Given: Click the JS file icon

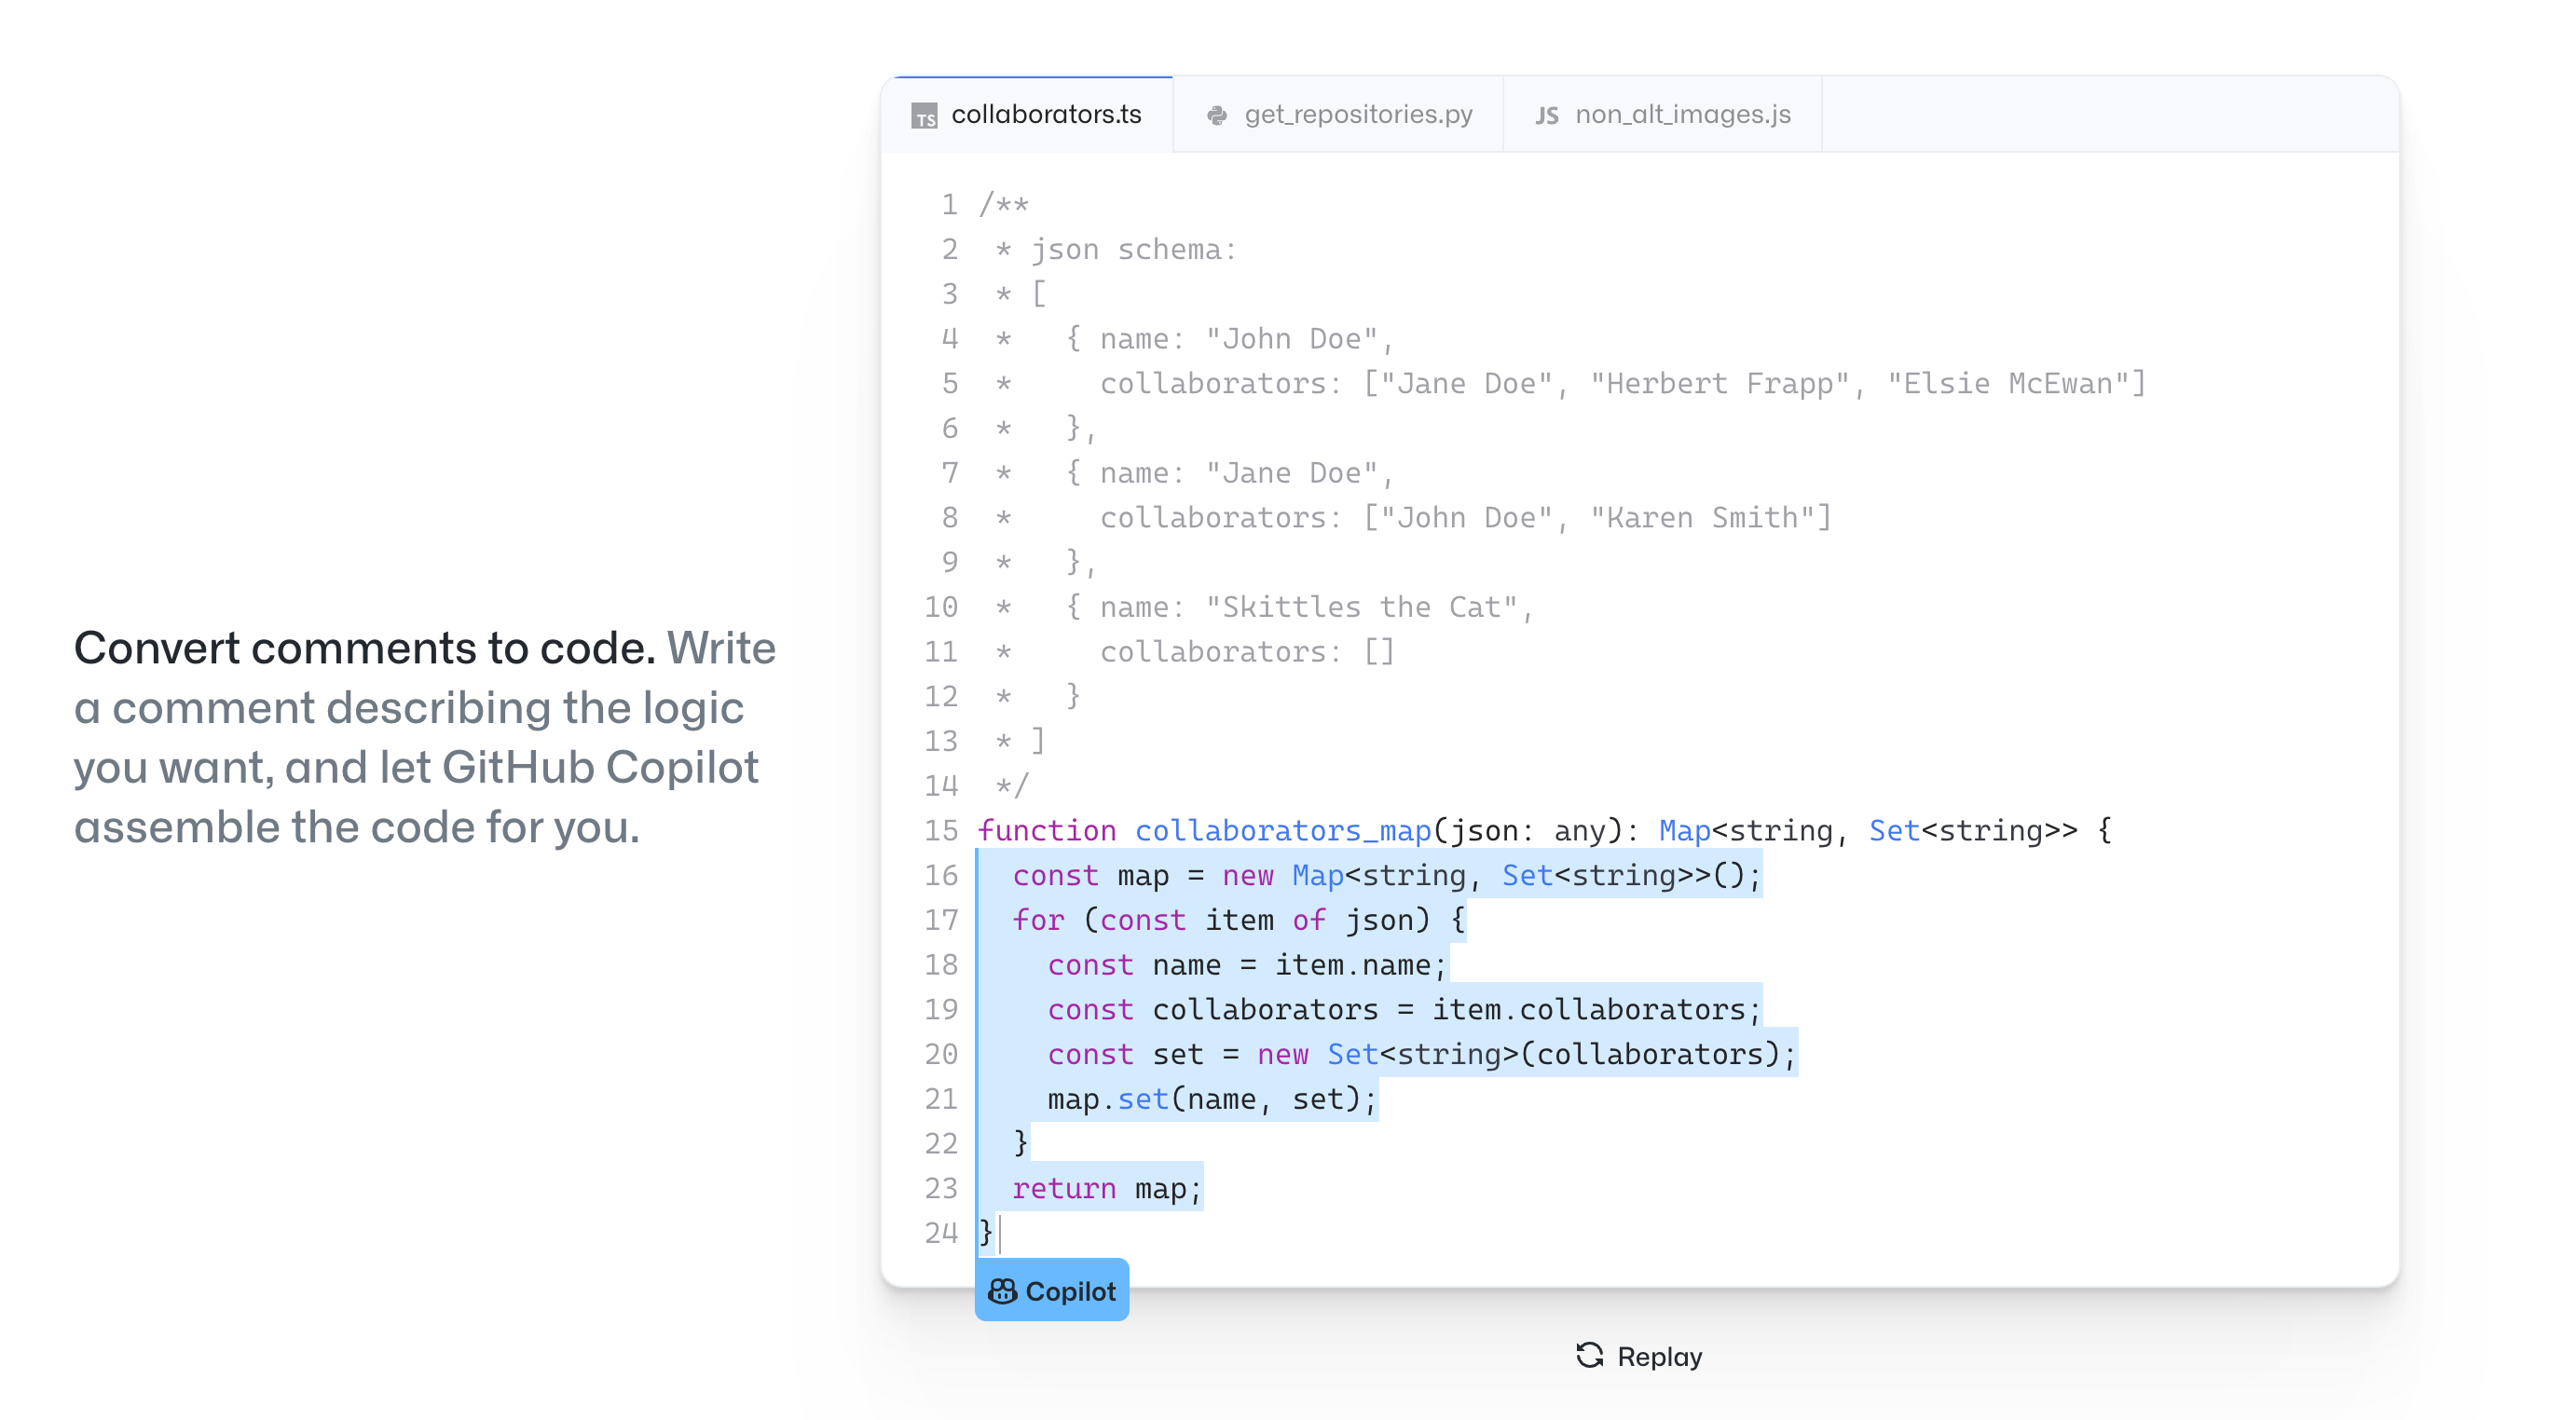Looking at the screenshot, I should point(1547,116).
